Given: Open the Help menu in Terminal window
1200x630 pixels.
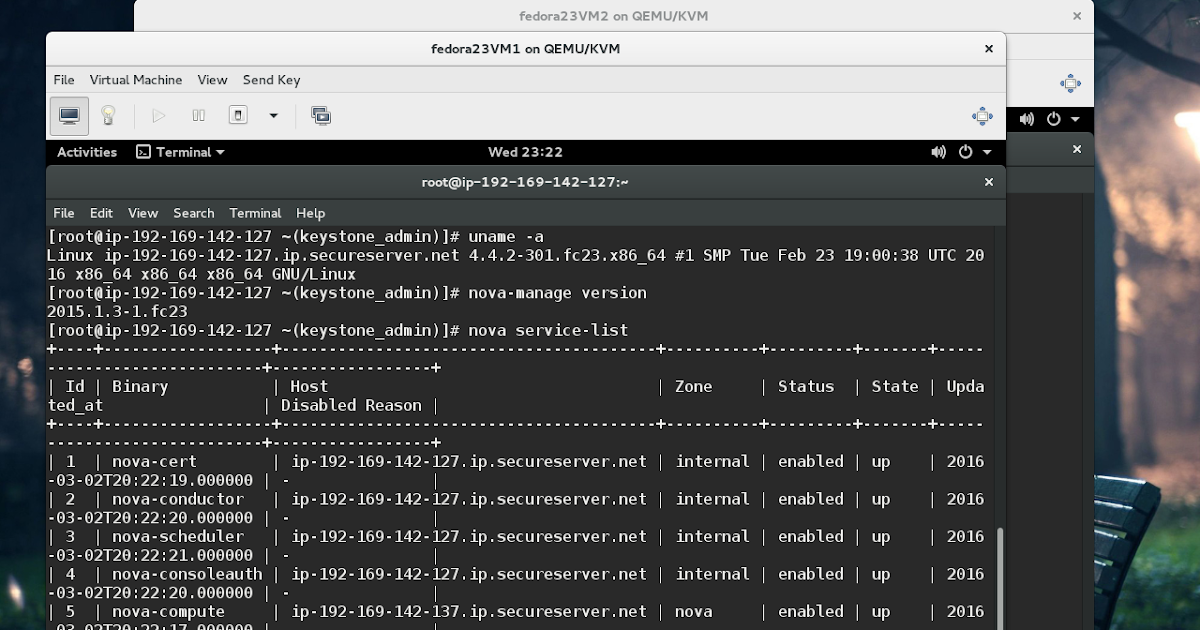Looking at the screenshot, I should 310,212.
